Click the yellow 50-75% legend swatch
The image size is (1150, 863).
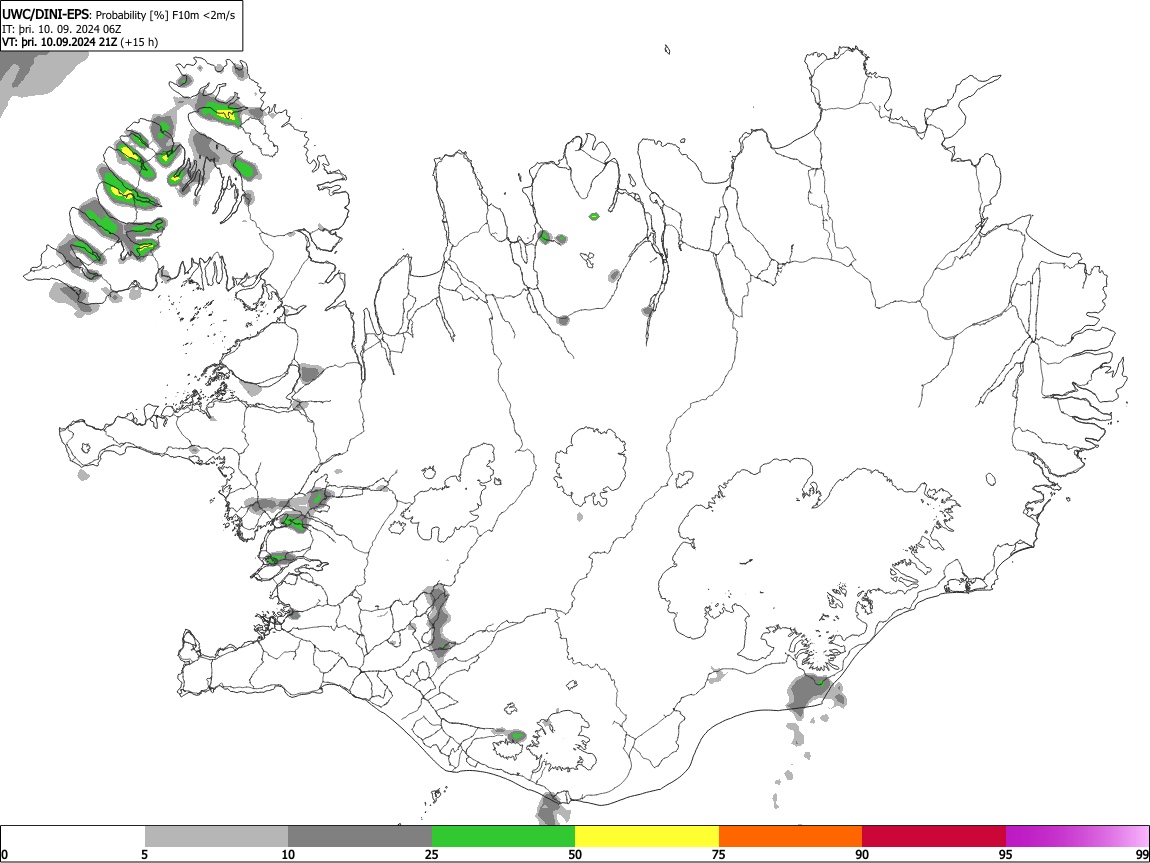[x=647, y=837]
